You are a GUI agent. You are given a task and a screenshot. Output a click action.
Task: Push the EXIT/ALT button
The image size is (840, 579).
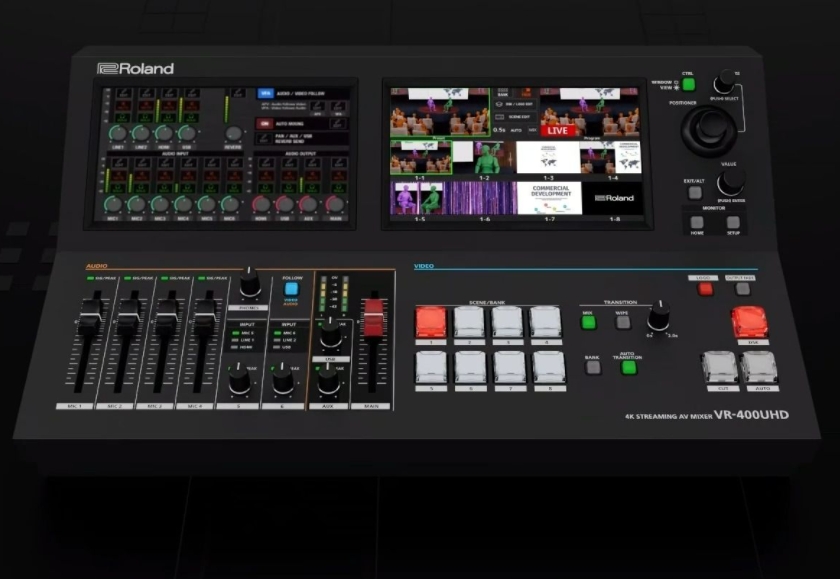click(x=695, y=192)
